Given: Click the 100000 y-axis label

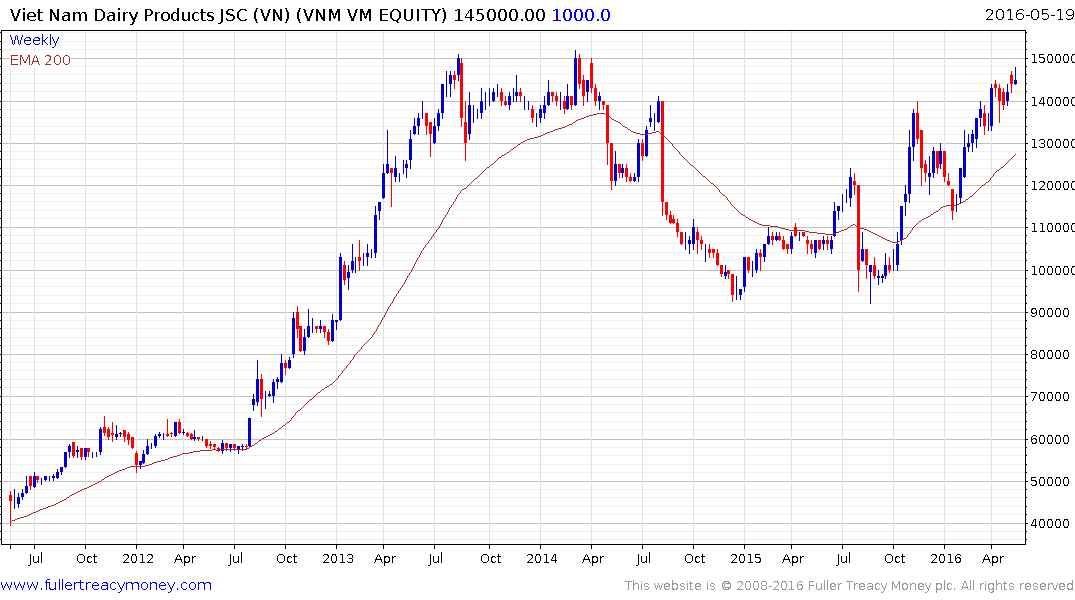Looking at the screenshot, I should tap(1053, 271).
